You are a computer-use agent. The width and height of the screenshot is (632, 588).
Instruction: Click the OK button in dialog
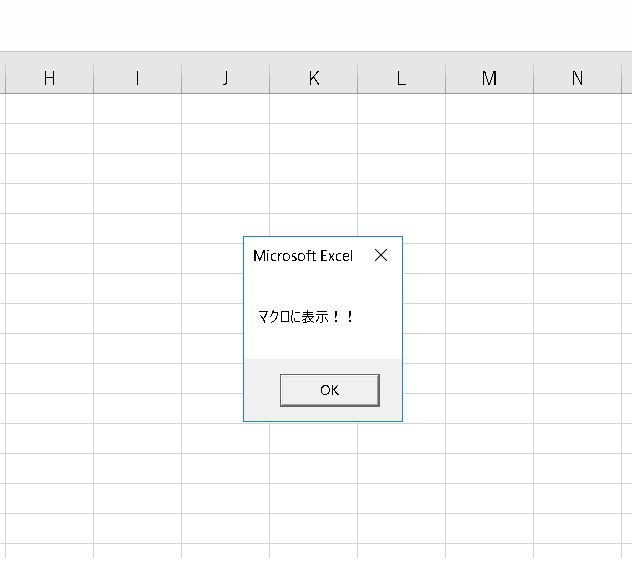pyautogui.click(x=330, y=390)
